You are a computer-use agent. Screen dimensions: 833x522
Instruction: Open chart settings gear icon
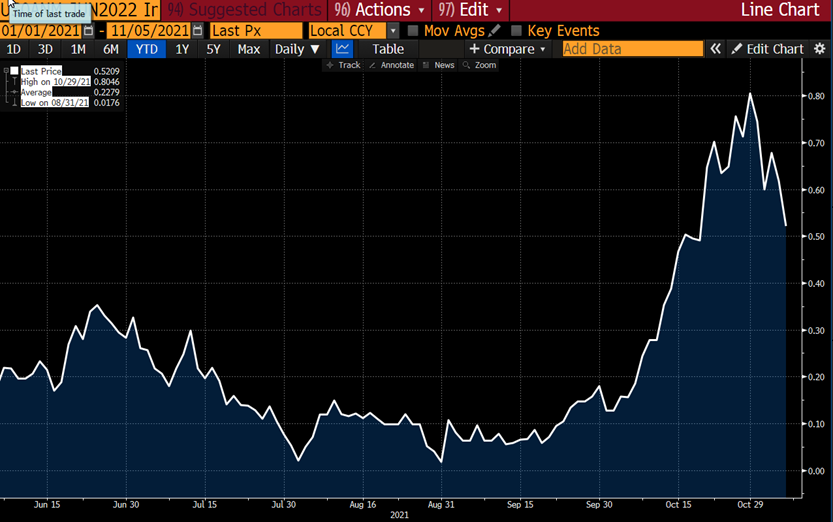[x=819, y=48]
